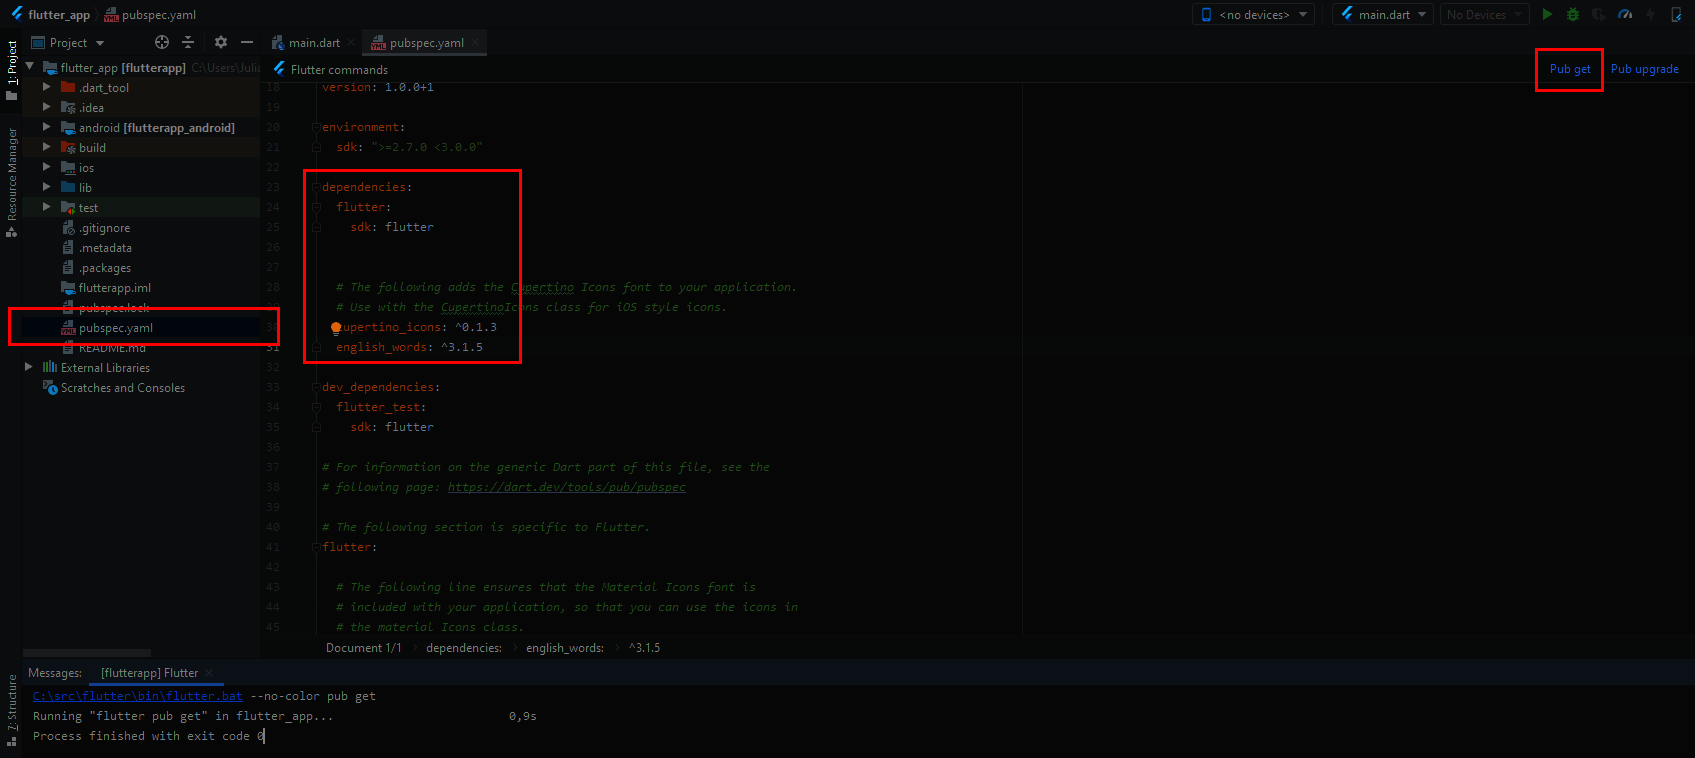Click the Debug bug icon
The image size is (1695, 758).
point(1573,14)
